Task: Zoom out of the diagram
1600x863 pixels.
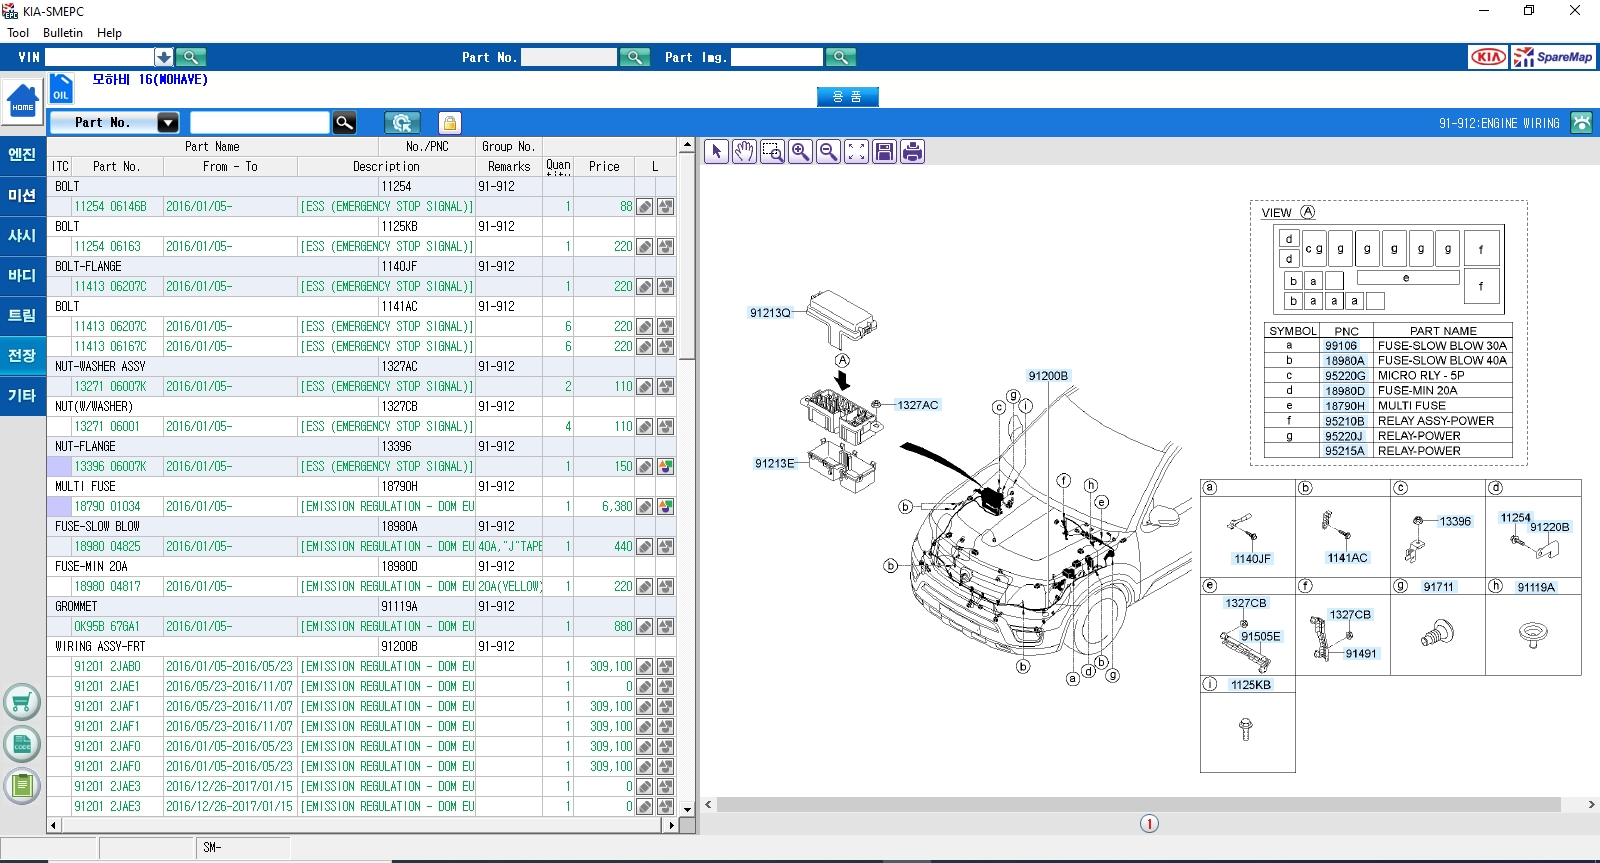Action: click(x=828, y=151)
